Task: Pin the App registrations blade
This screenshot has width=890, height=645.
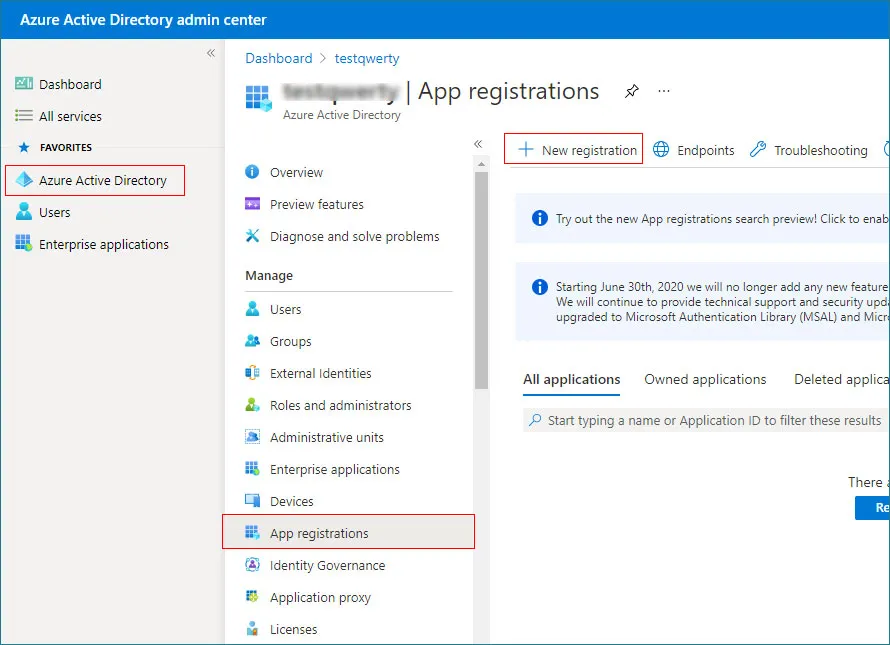Action: [x=632, y=91]
